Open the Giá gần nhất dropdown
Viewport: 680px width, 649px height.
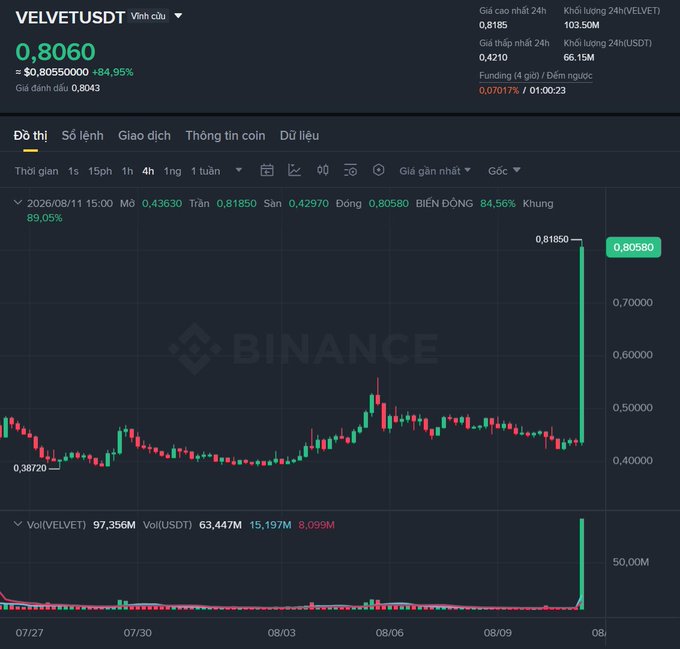coord(435,171)
